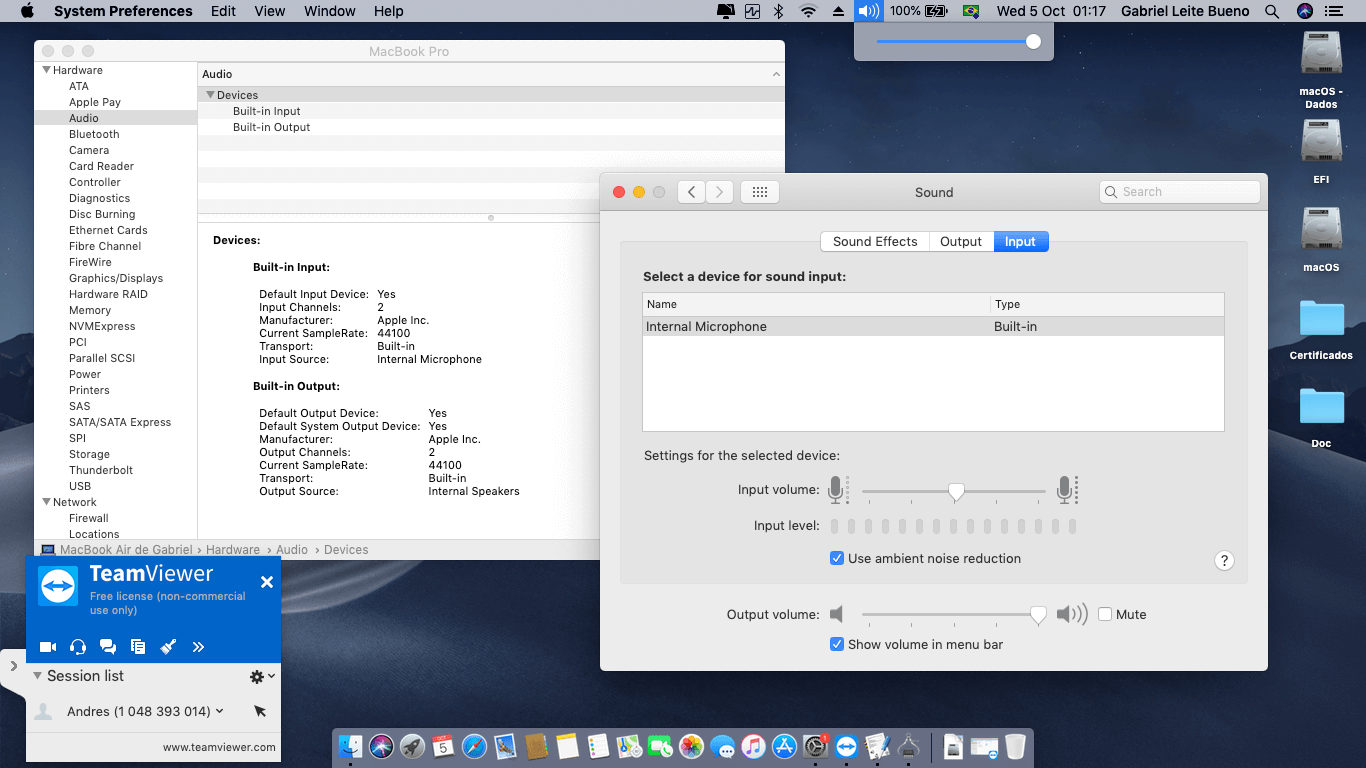Expand Andres session options chevron
The width and height of the screenshot is (1366, 768).
pyautogui.click(x=219, y=711)
